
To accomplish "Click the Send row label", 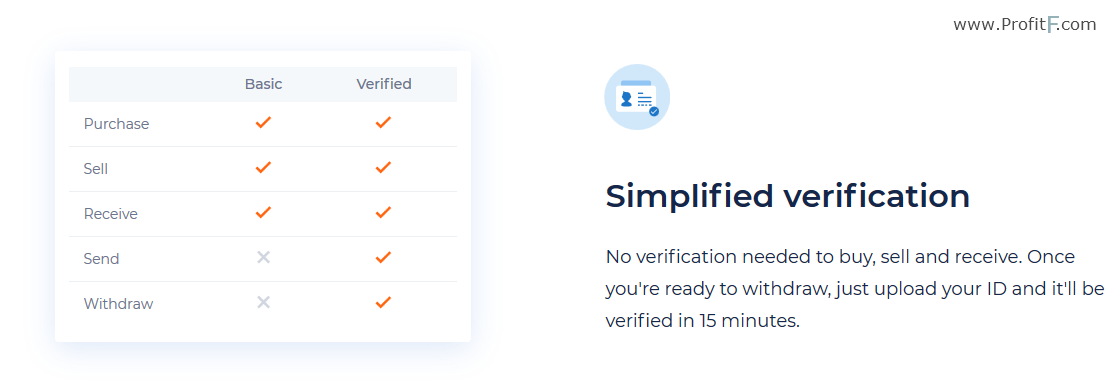I will pos(101,259).
